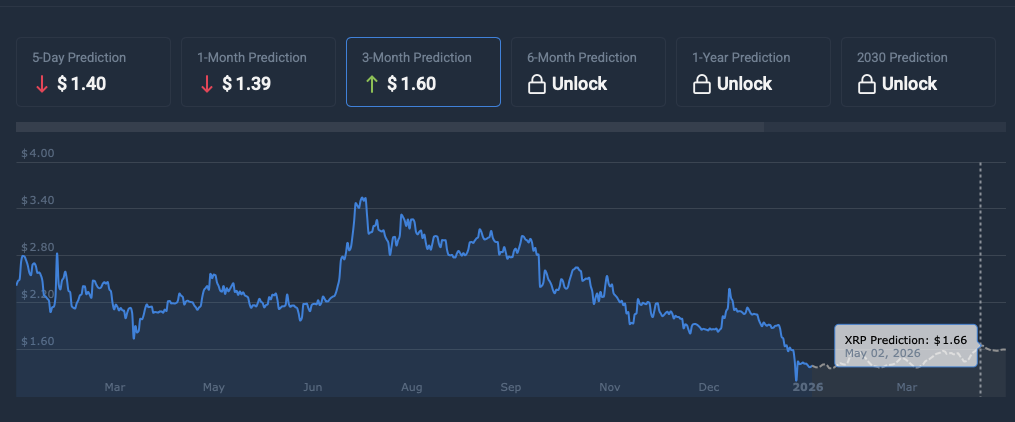Click the lock icon under 1-Year Prediction
The width and height of the screenshot is (1015, 422).
click(x=702, y=84)
